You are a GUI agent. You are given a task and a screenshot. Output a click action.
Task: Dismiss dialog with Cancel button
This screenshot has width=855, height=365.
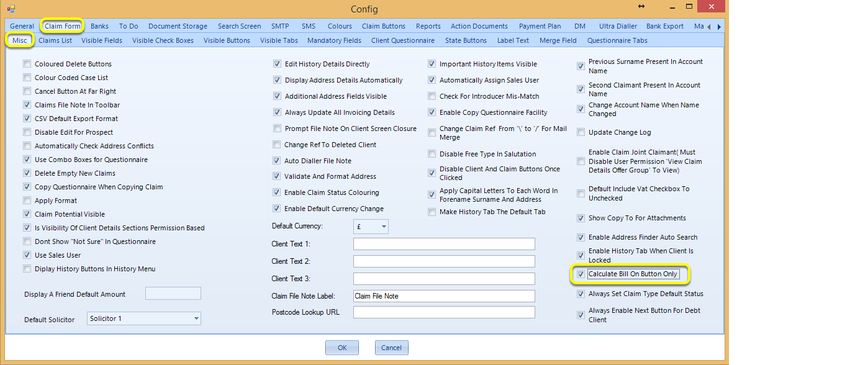(392, 348)
